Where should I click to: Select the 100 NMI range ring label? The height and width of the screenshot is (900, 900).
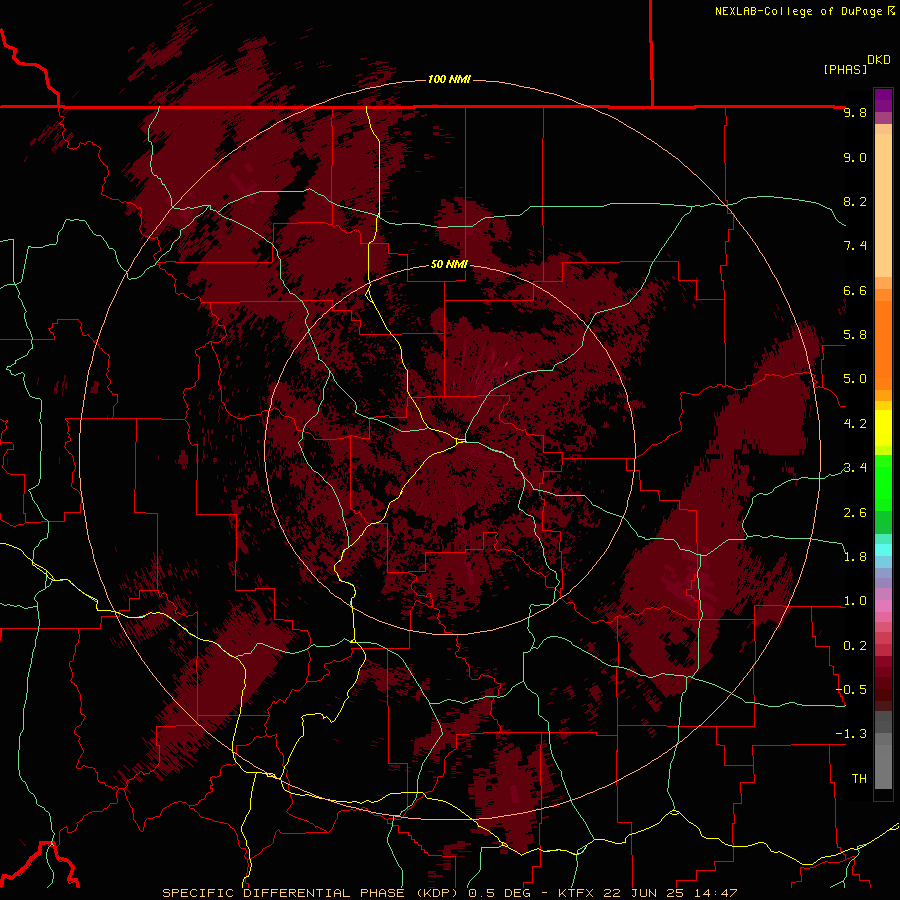(x=449, y=79)
